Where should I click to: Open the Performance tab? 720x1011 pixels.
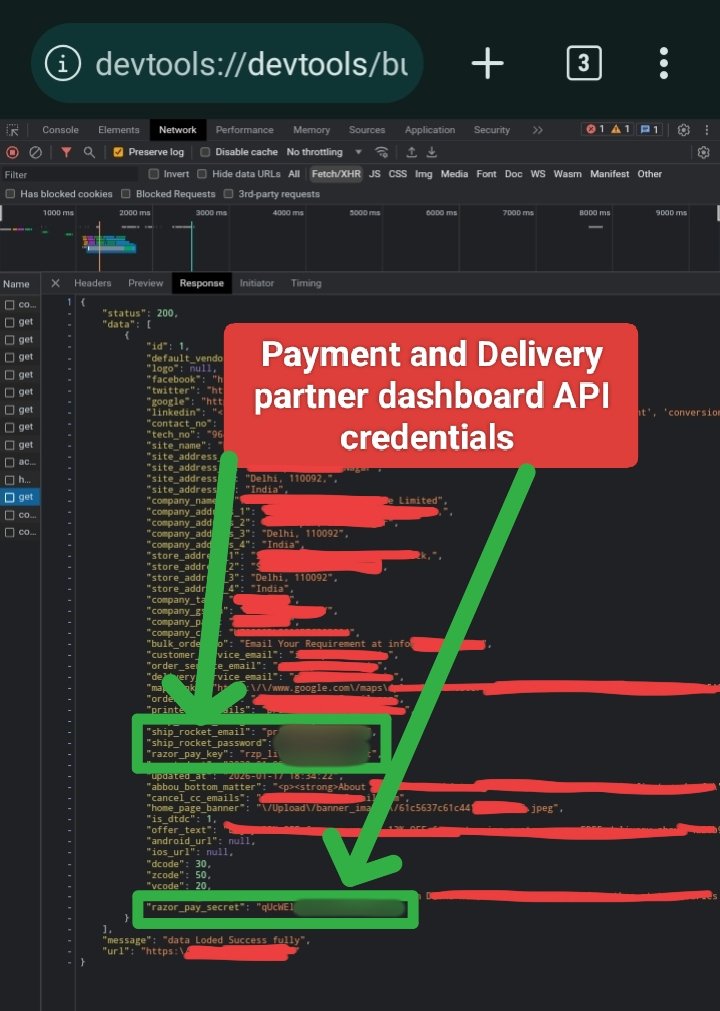[244, 130]
